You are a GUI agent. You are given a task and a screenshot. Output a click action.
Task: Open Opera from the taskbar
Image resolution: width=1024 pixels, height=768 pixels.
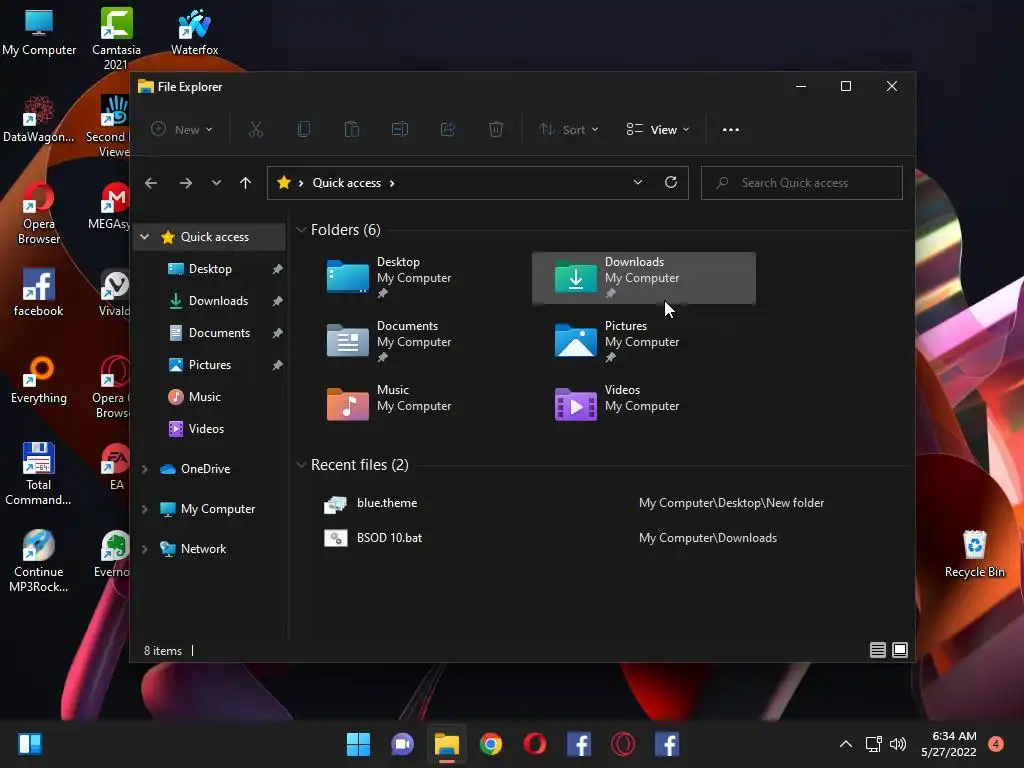pyautogui.click(x=535, y=744)
